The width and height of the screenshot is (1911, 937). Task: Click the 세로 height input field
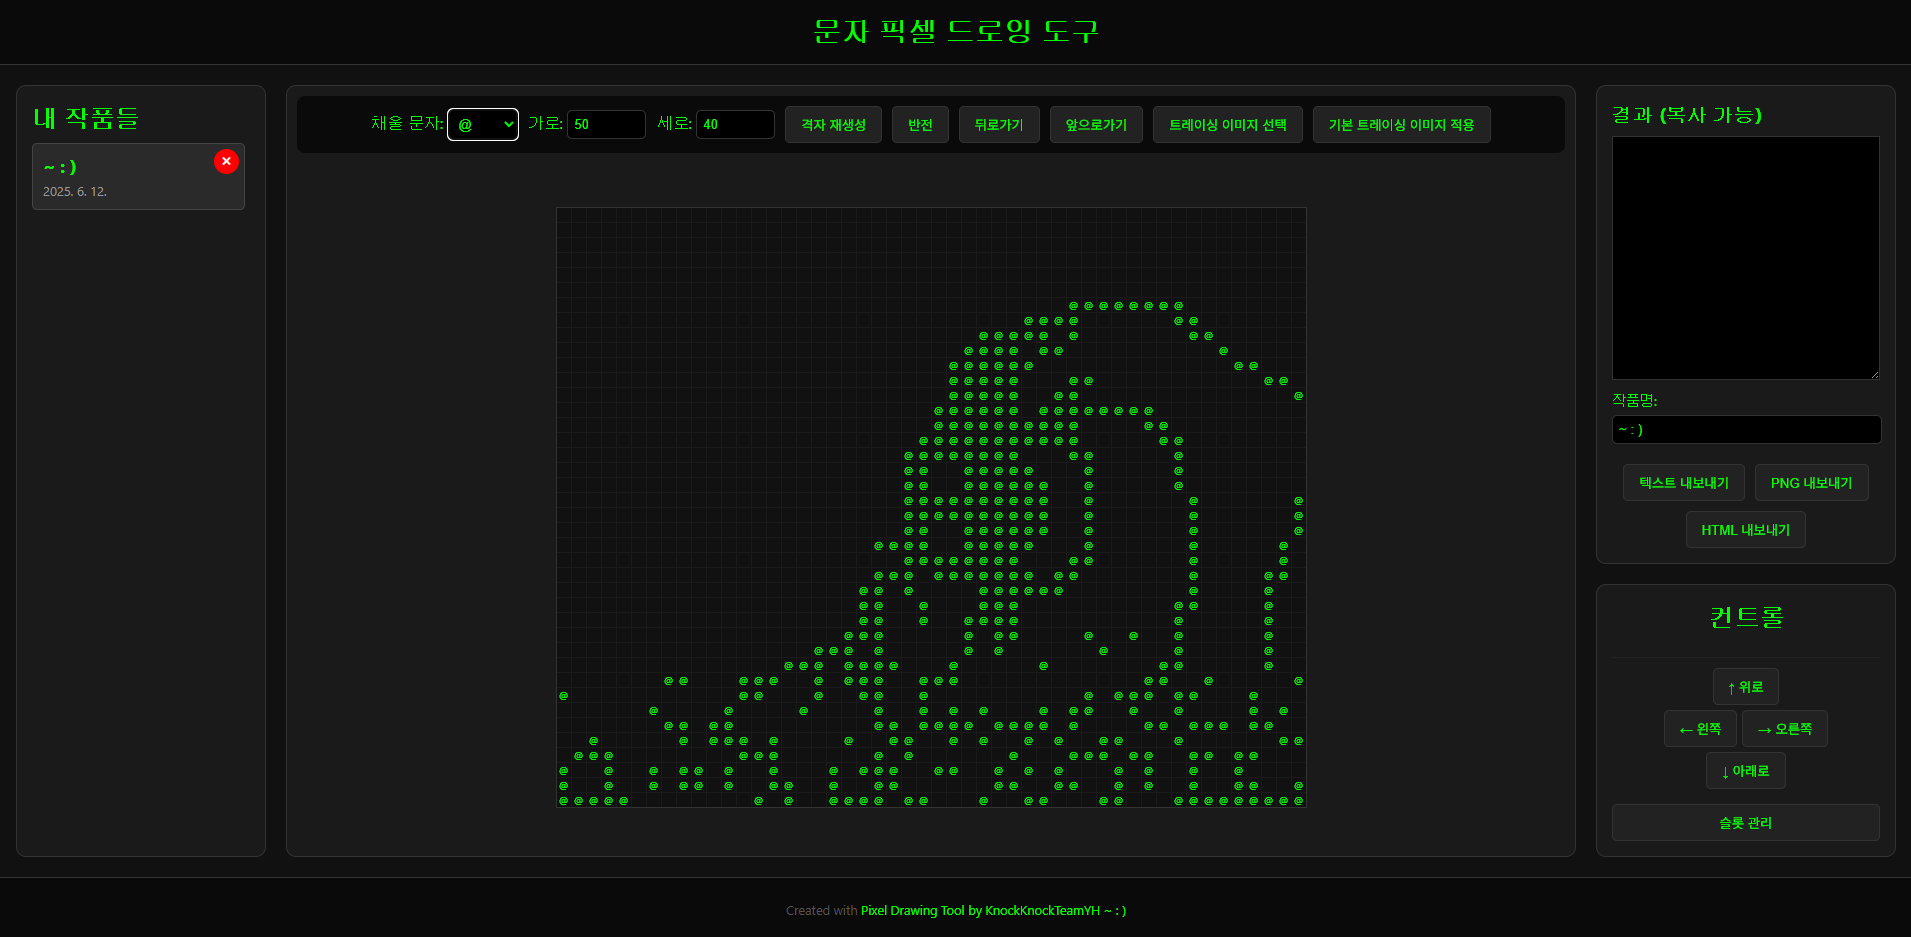[735, 125]
